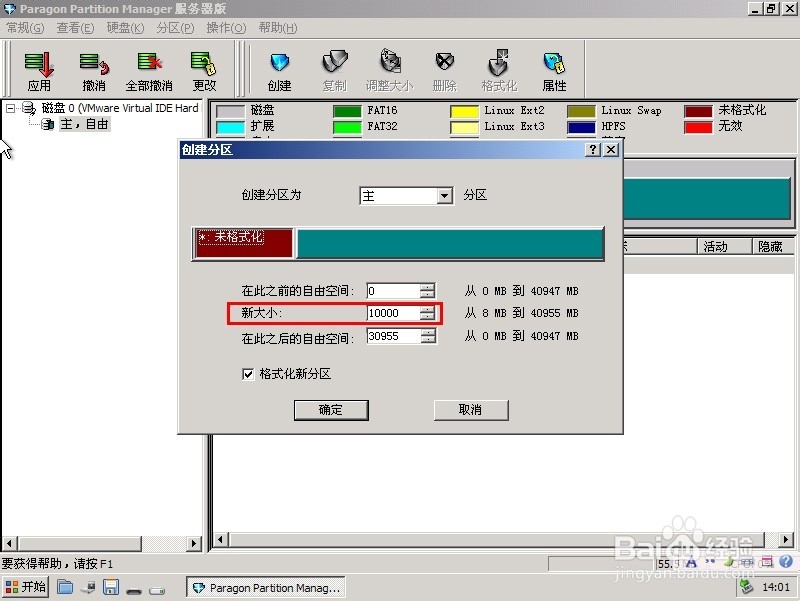The image size is (800, 601).
Task: Open the 查看(E) menu
Action: [76, 28]
